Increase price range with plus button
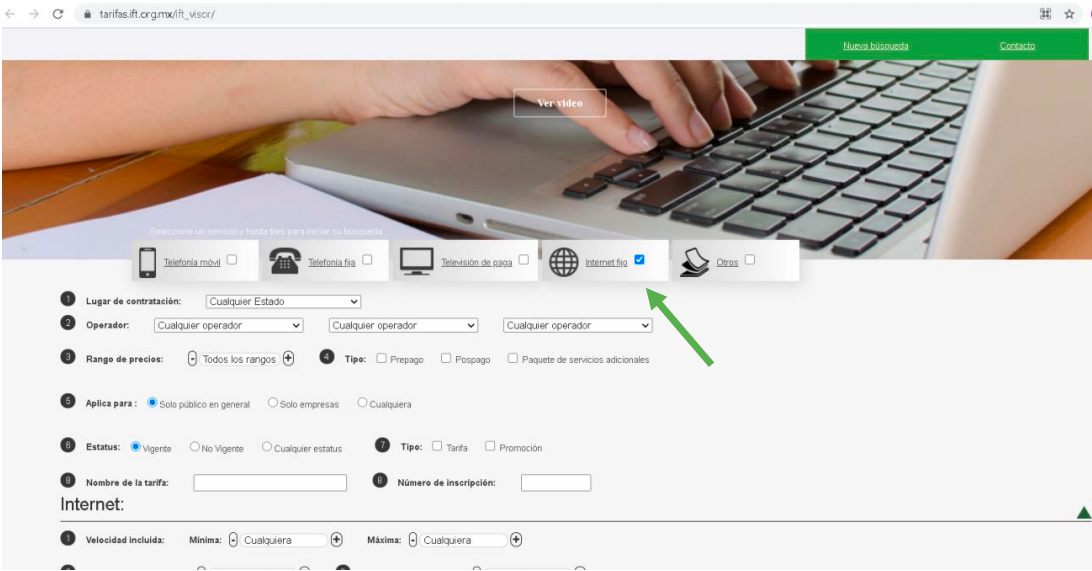 tap(288, 360)
